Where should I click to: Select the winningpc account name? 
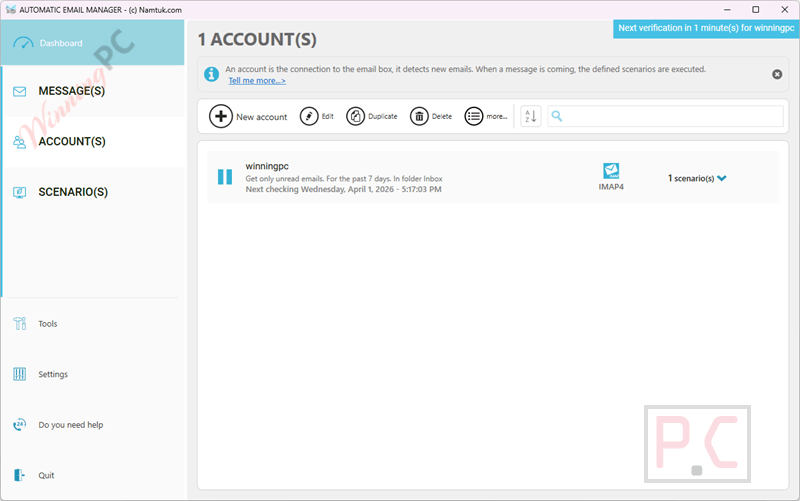[x=267, y=166]
